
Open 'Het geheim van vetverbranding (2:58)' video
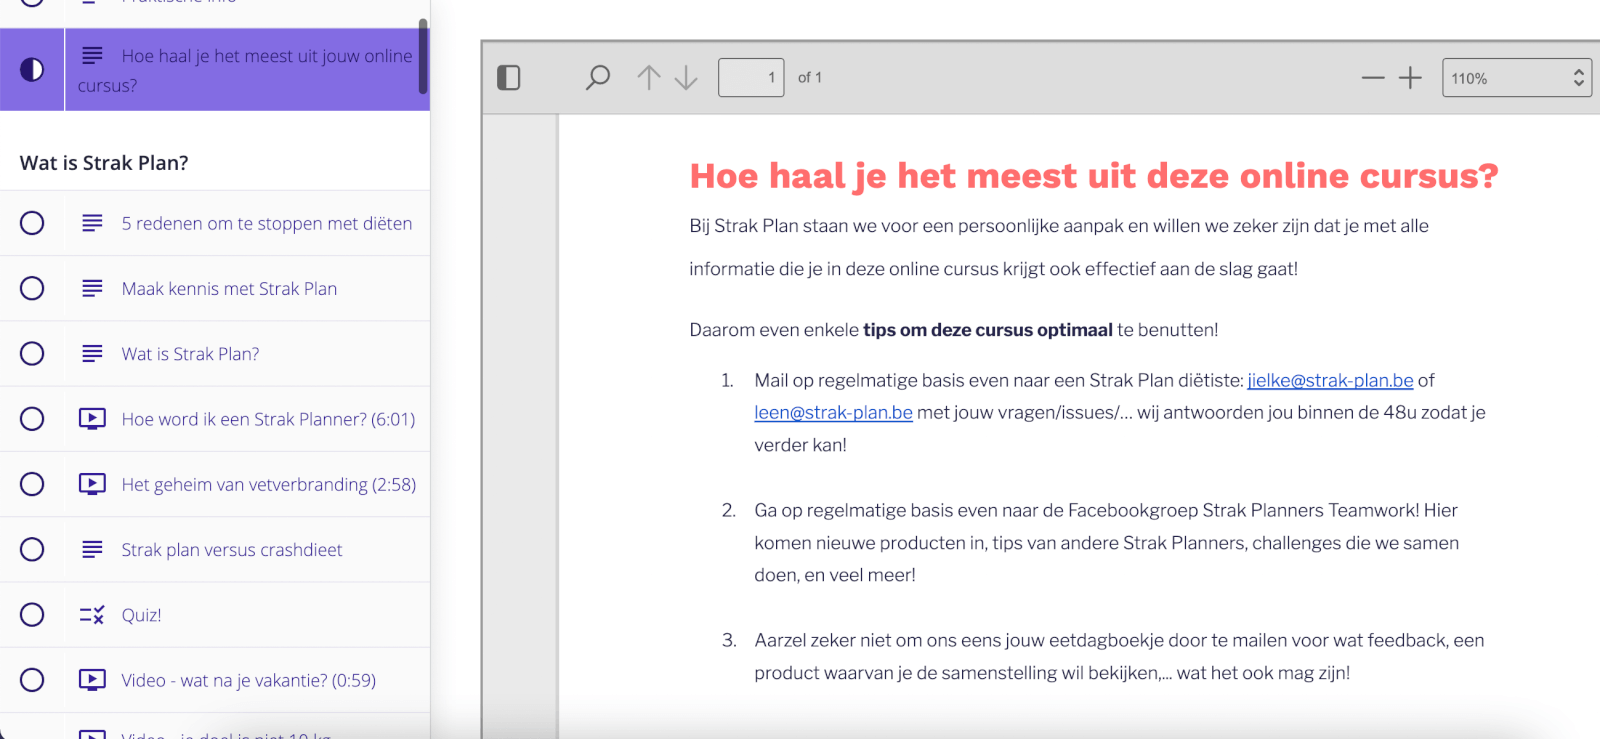click(269, 484)
